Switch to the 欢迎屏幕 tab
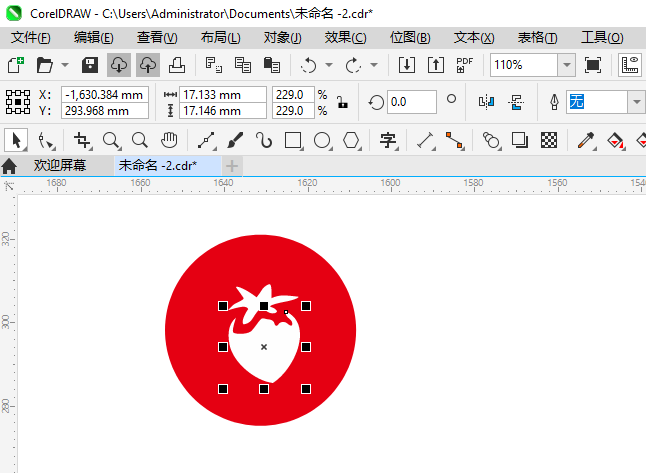The height and width of the screenshot is (473, 646). click(60, 166)
